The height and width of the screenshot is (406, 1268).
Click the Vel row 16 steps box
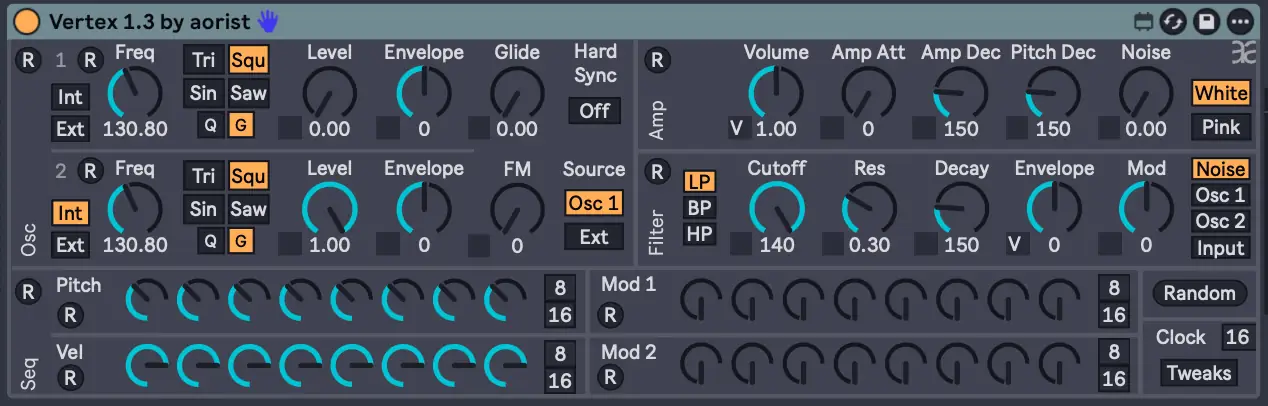coord(560,381)
